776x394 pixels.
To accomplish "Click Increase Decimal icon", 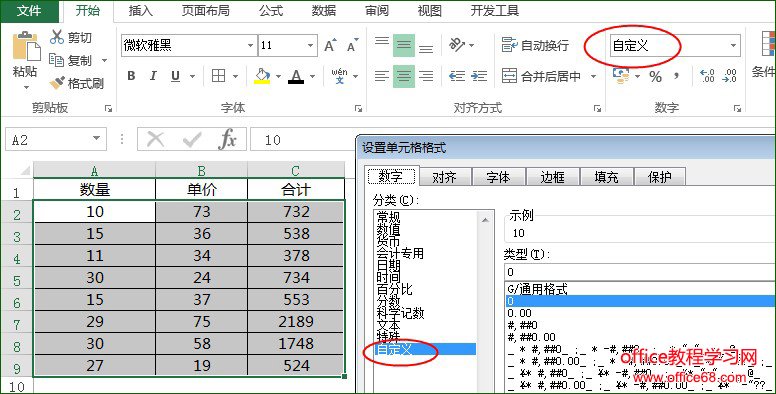I will click(x=707, y=76).
